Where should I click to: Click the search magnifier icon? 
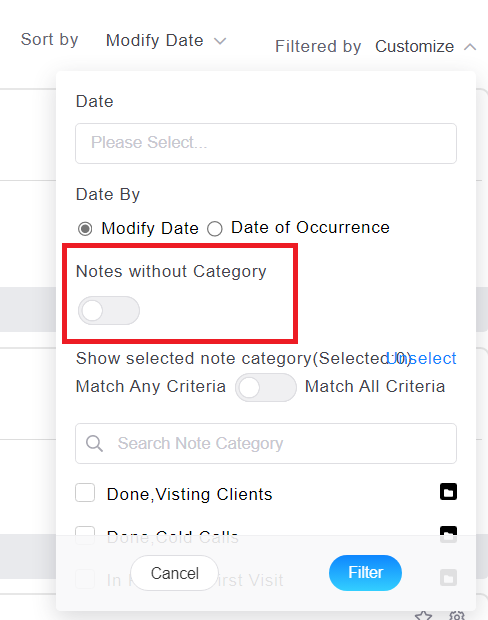(x=95, y=444)
